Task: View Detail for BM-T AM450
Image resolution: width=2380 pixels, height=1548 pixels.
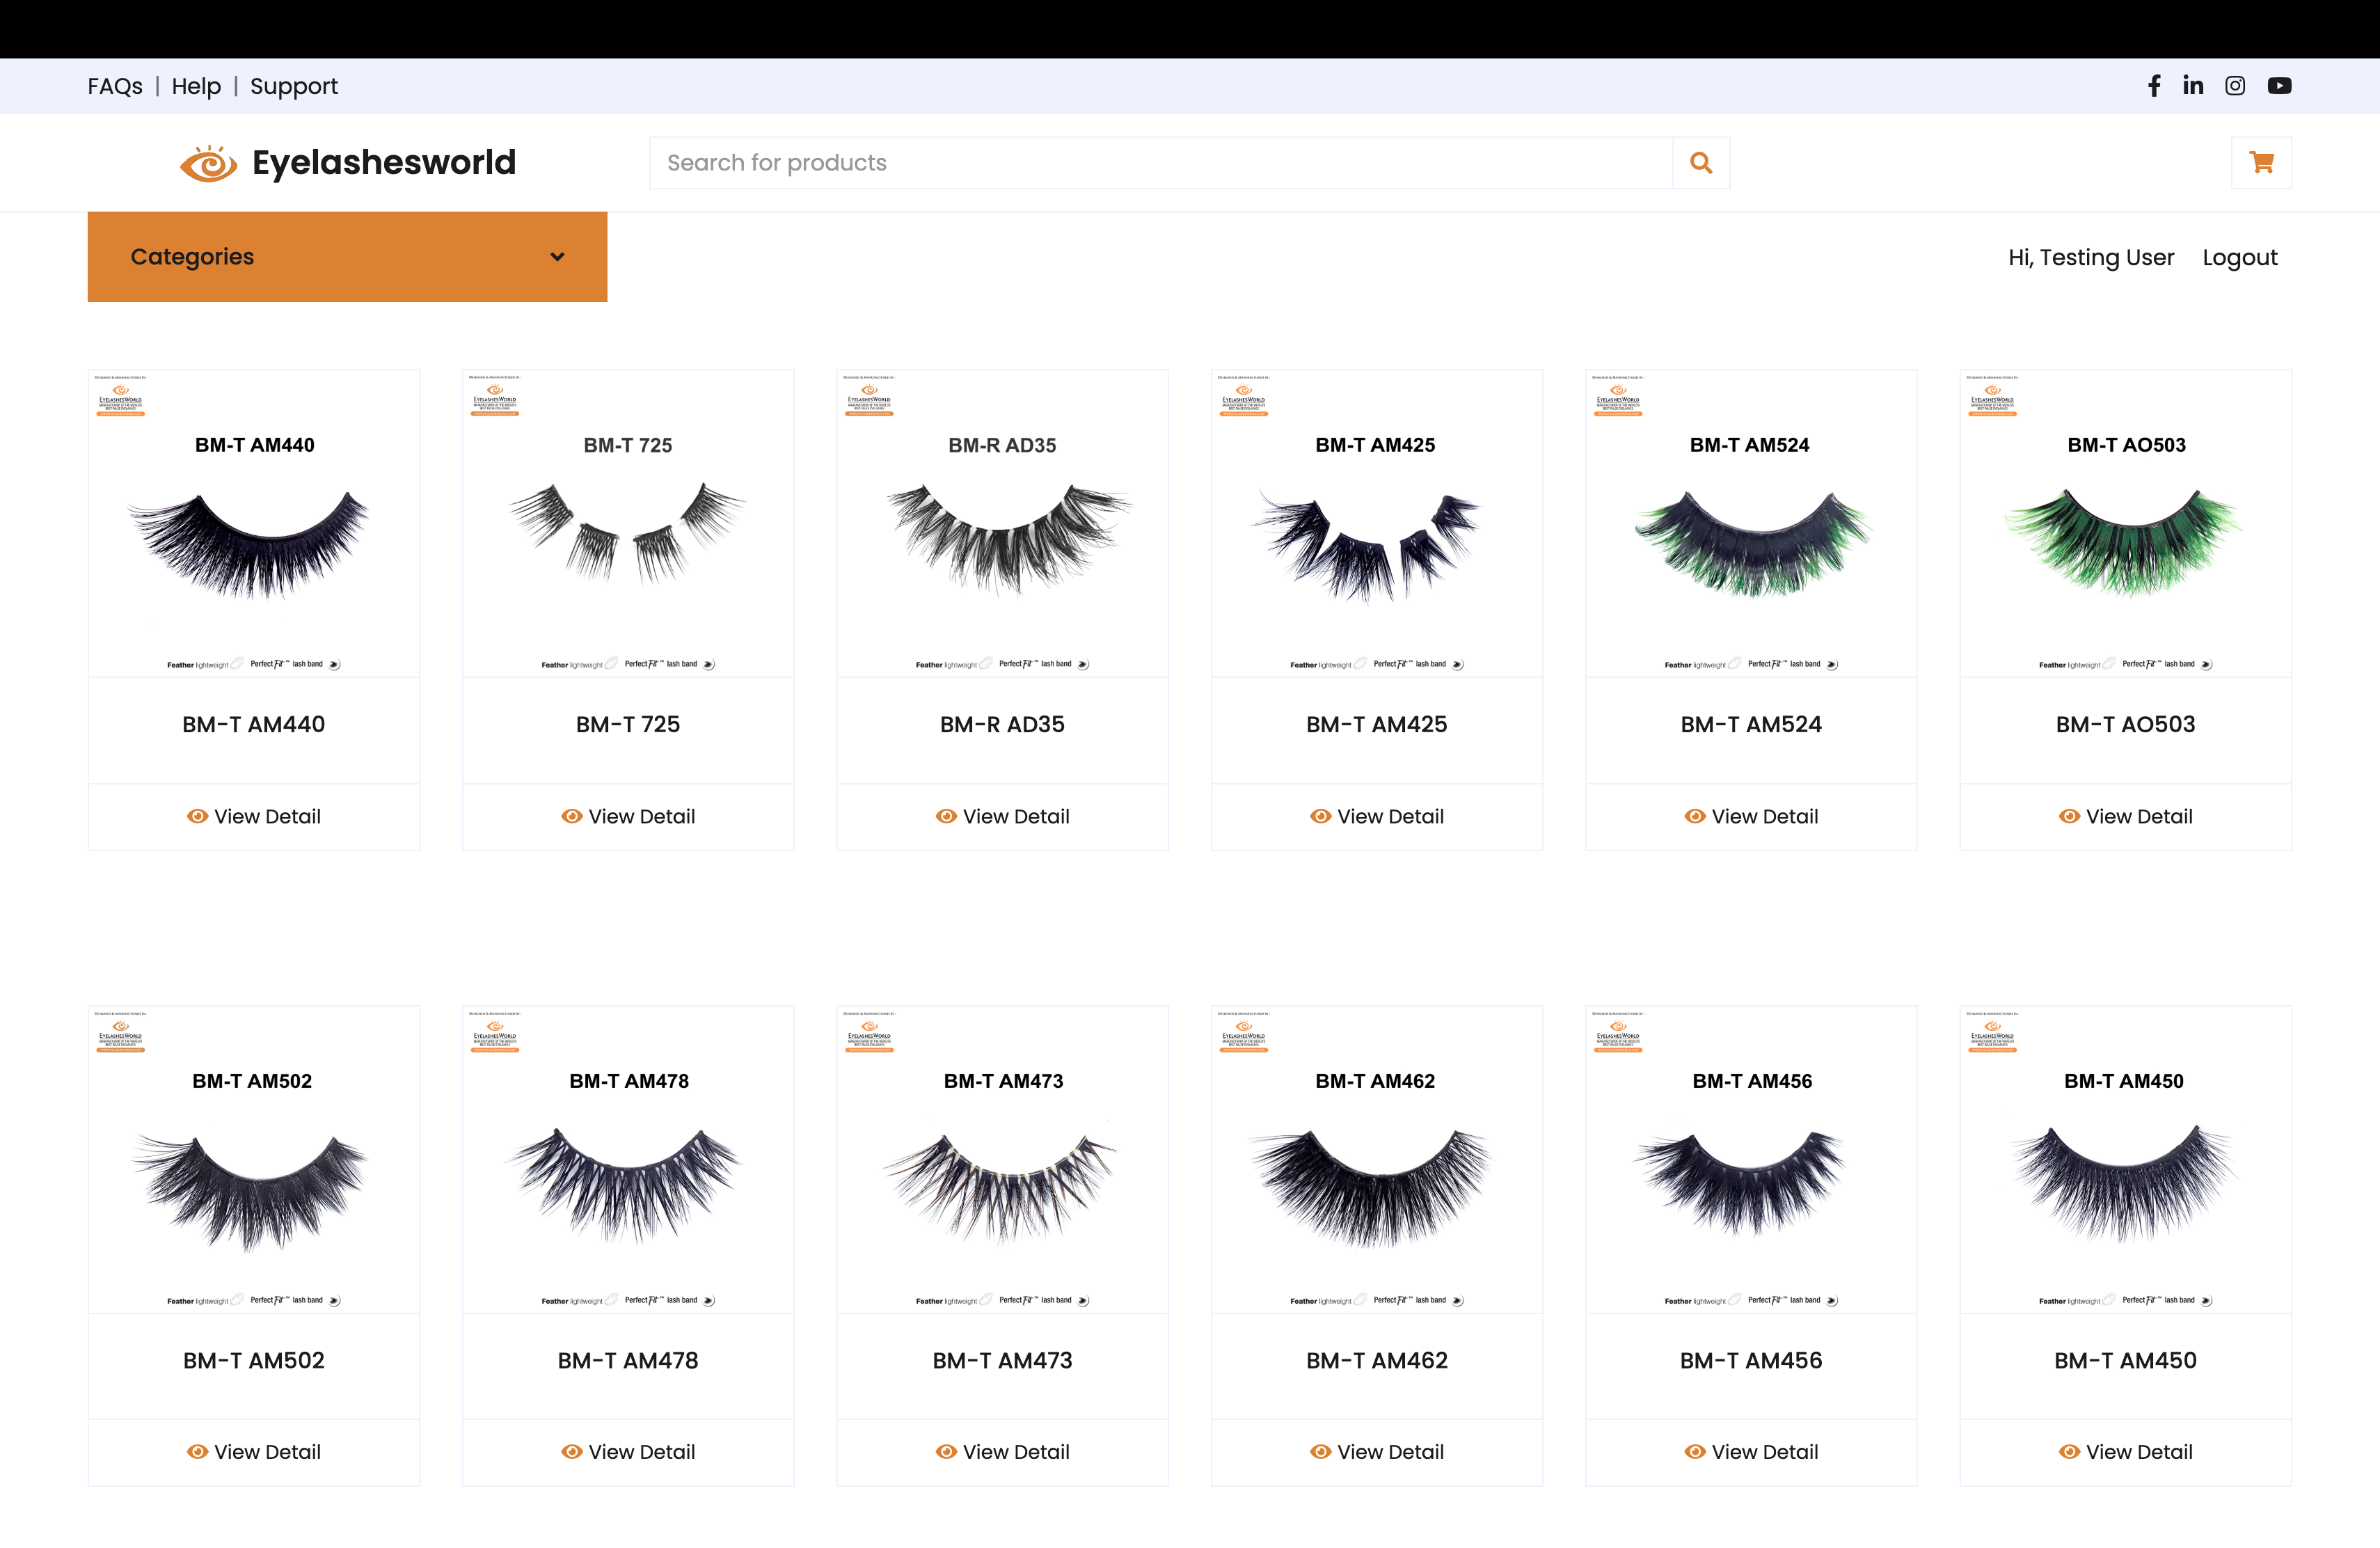Action: (x=2124, y=1451)
